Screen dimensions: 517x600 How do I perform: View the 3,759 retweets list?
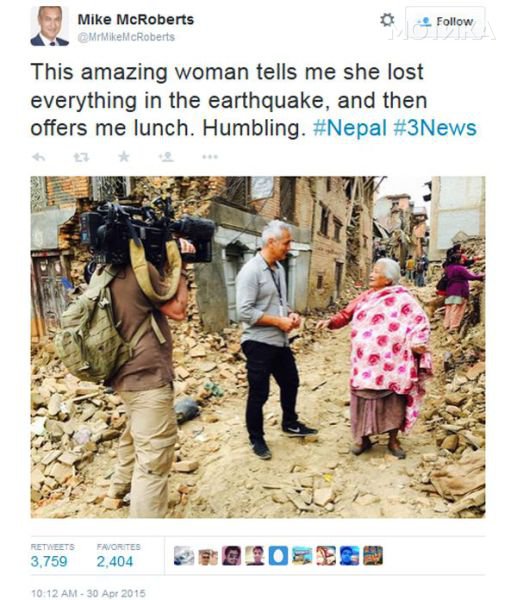click(52, 556)
